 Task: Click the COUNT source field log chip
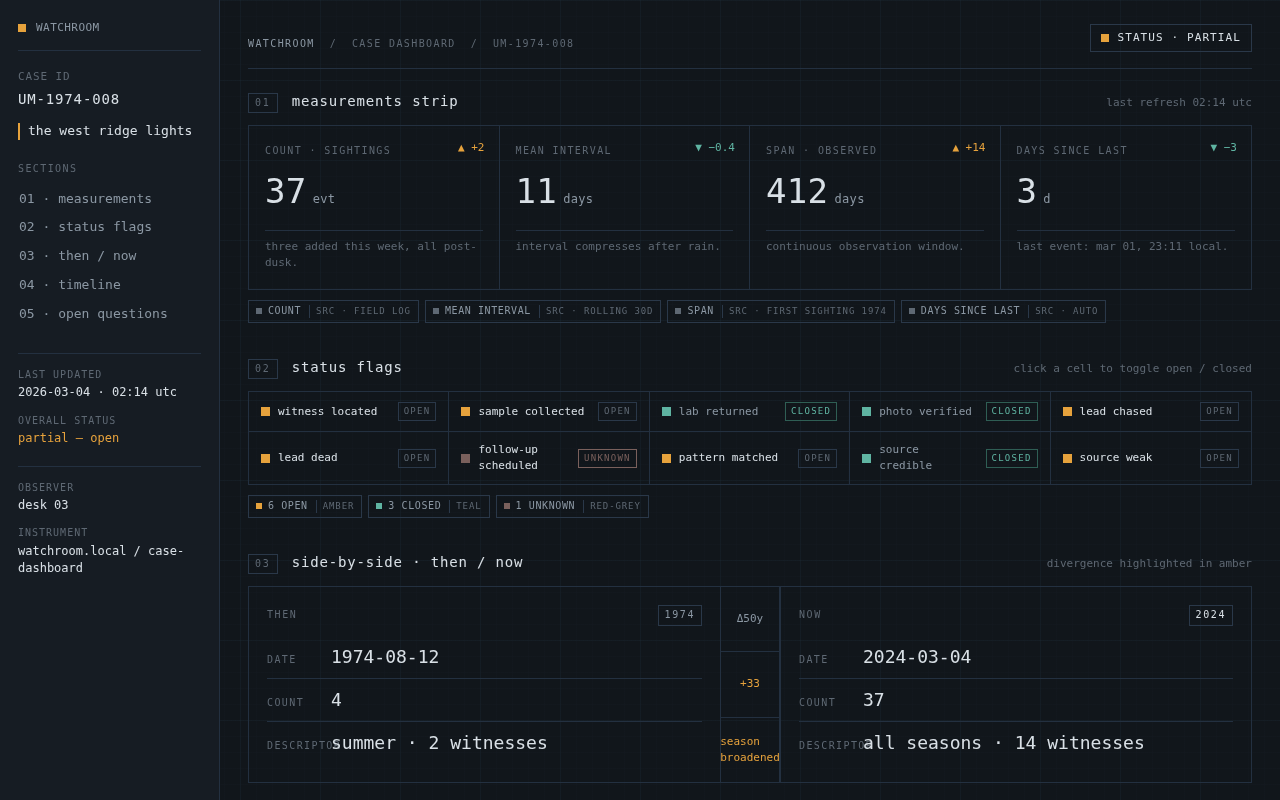tap(333, 311)
